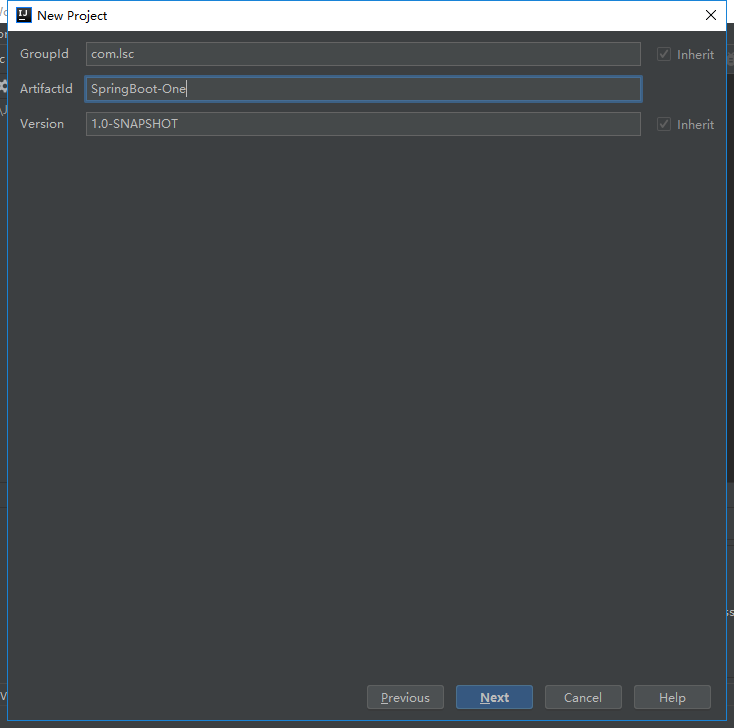The width and height of the screenshot is (734, 728).
Task: Click the ArtifactId label text
Action: coord(46,88)
